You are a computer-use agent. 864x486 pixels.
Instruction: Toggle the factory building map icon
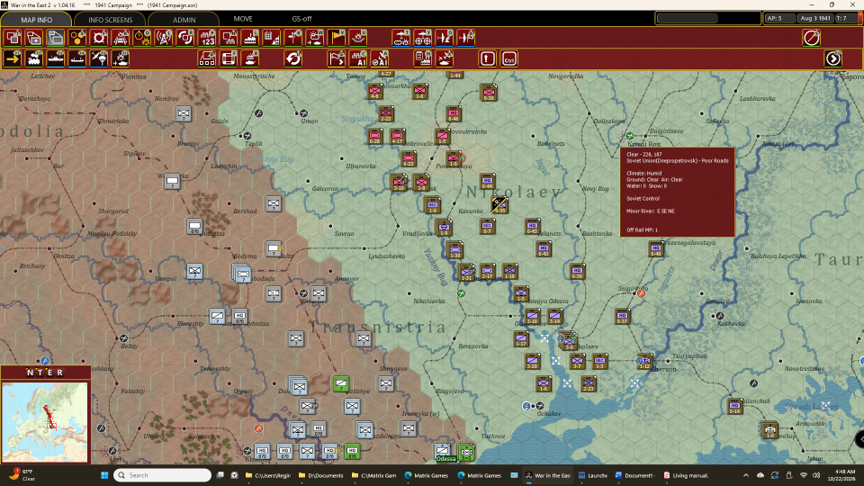250,38
